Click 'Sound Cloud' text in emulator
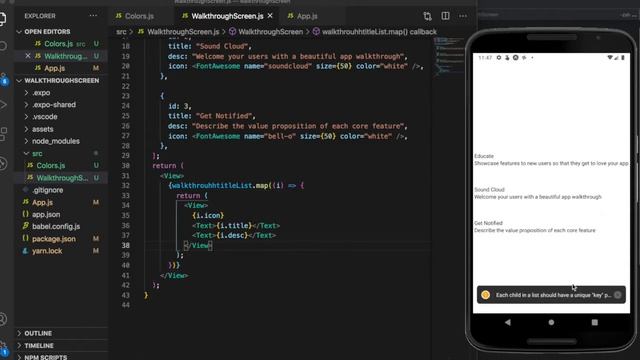The width and height of the screenshot is (640, 360). click(489, 189)
